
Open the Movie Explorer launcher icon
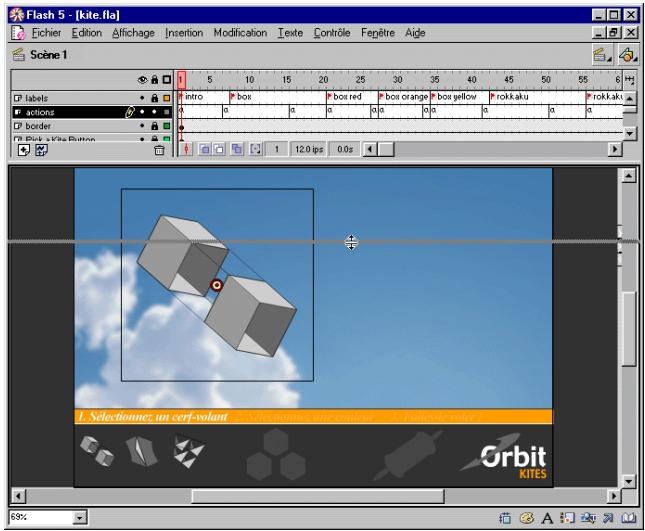coord(588,518)
